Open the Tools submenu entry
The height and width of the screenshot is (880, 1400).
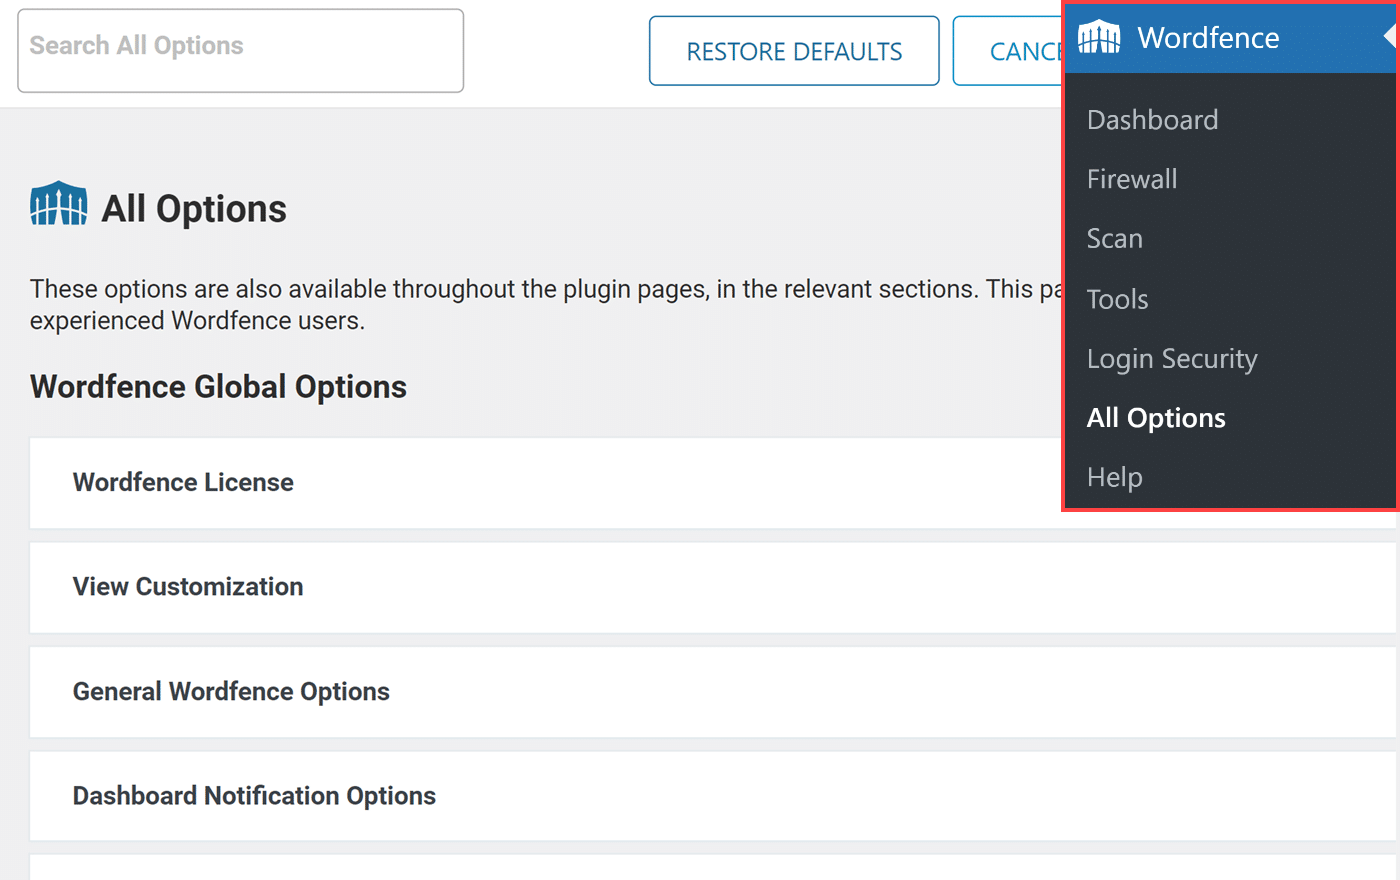[x=1117, y=299]
